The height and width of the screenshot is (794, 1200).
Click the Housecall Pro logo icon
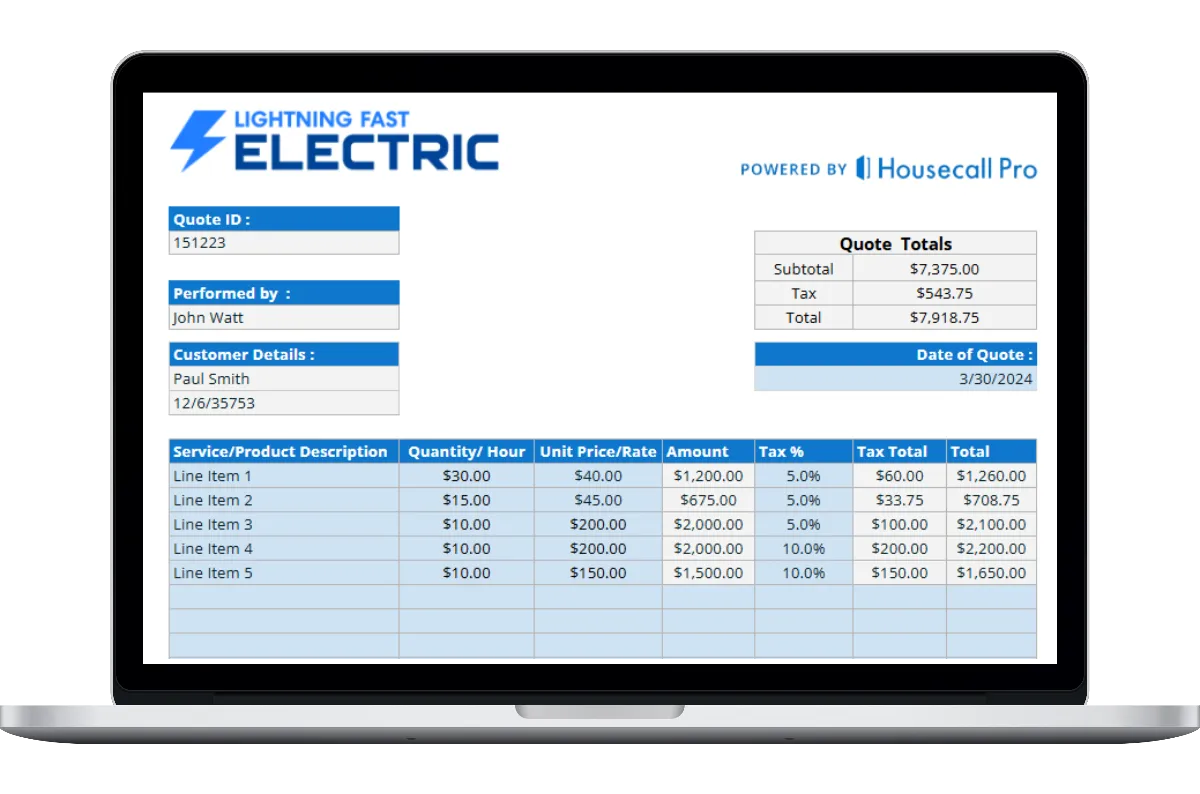(x=863, y=168)
